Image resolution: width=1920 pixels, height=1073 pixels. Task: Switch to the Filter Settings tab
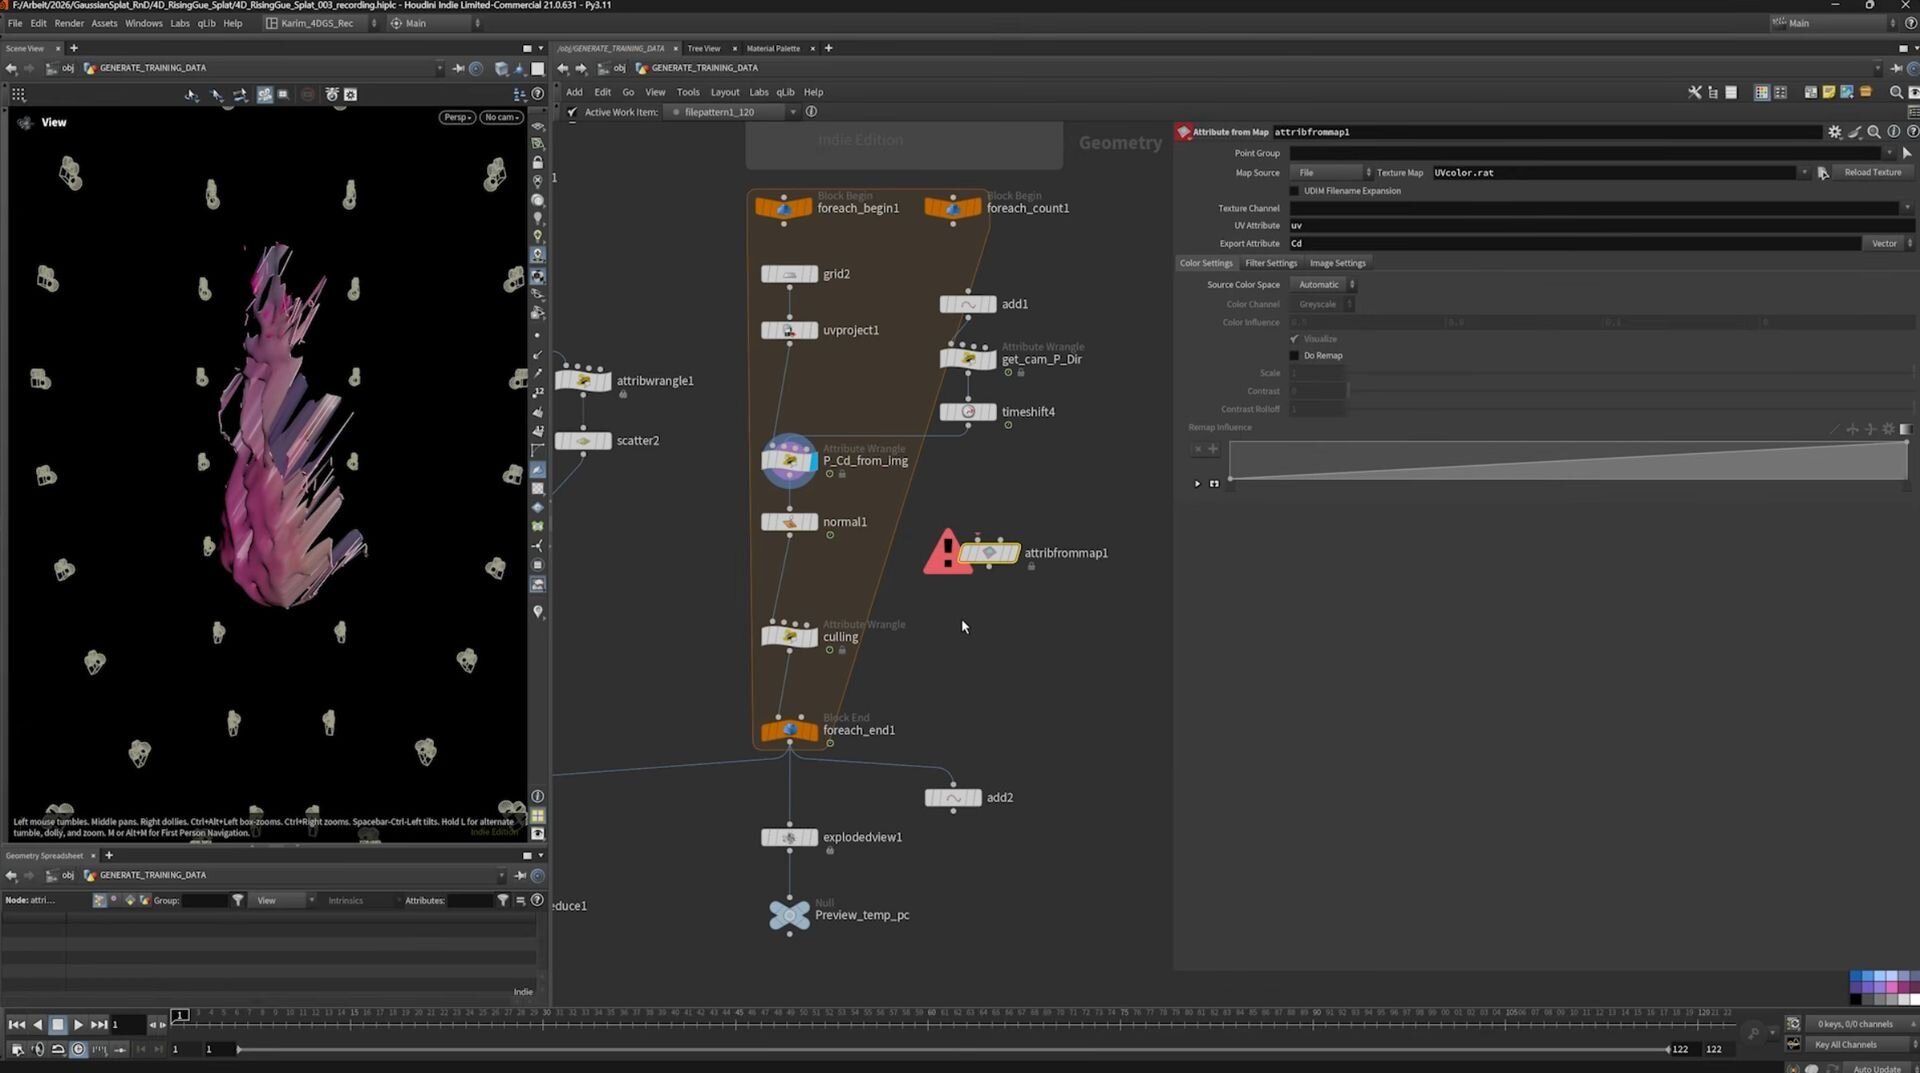(1270, 263)
